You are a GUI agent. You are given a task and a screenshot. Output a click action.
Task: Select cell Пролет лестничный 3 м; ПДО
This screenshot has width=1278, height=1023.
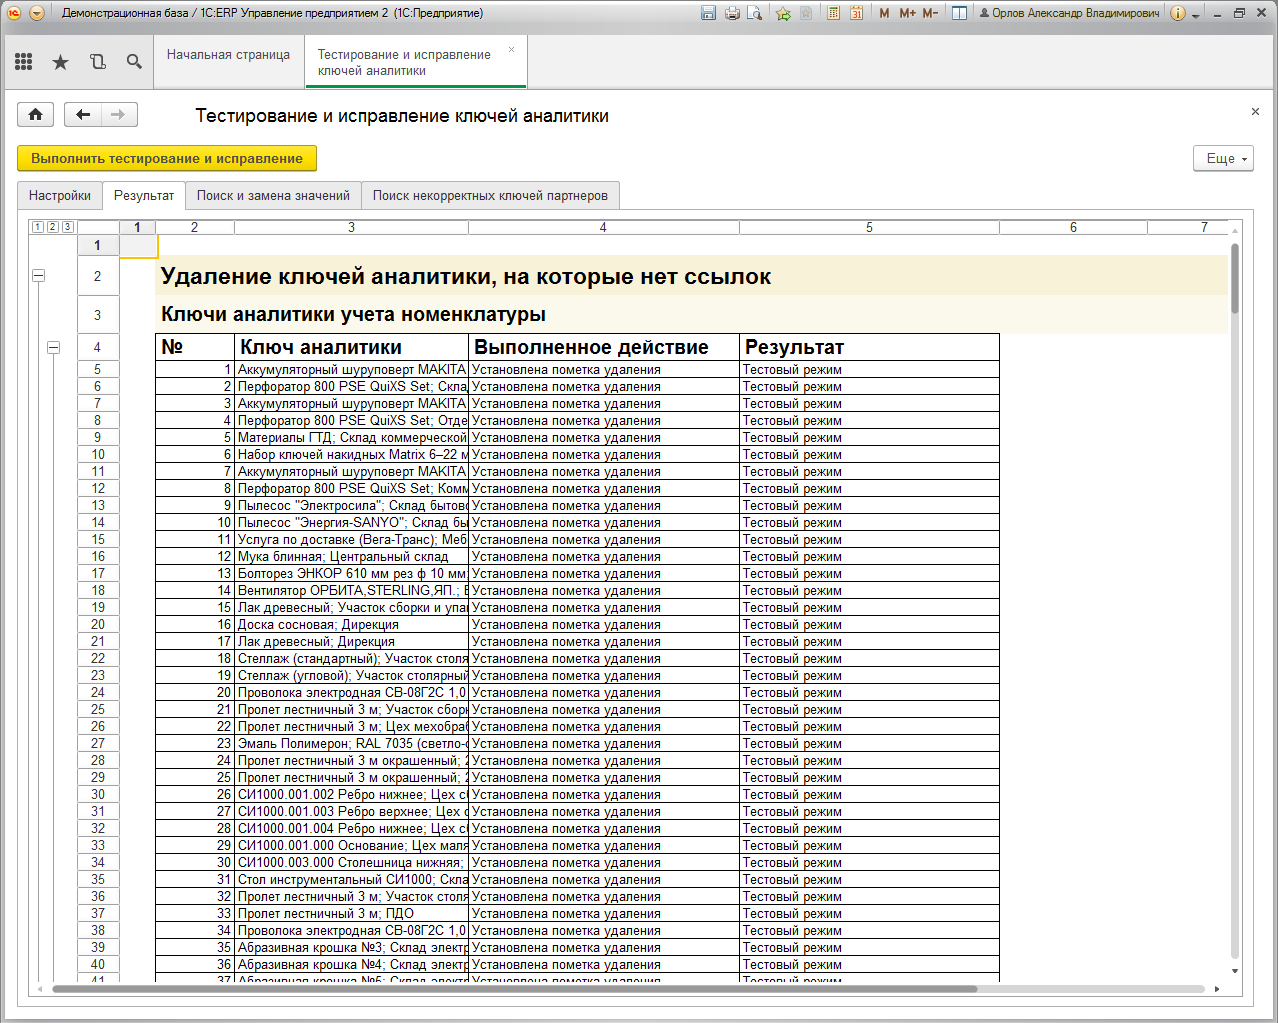pos(352,913)
